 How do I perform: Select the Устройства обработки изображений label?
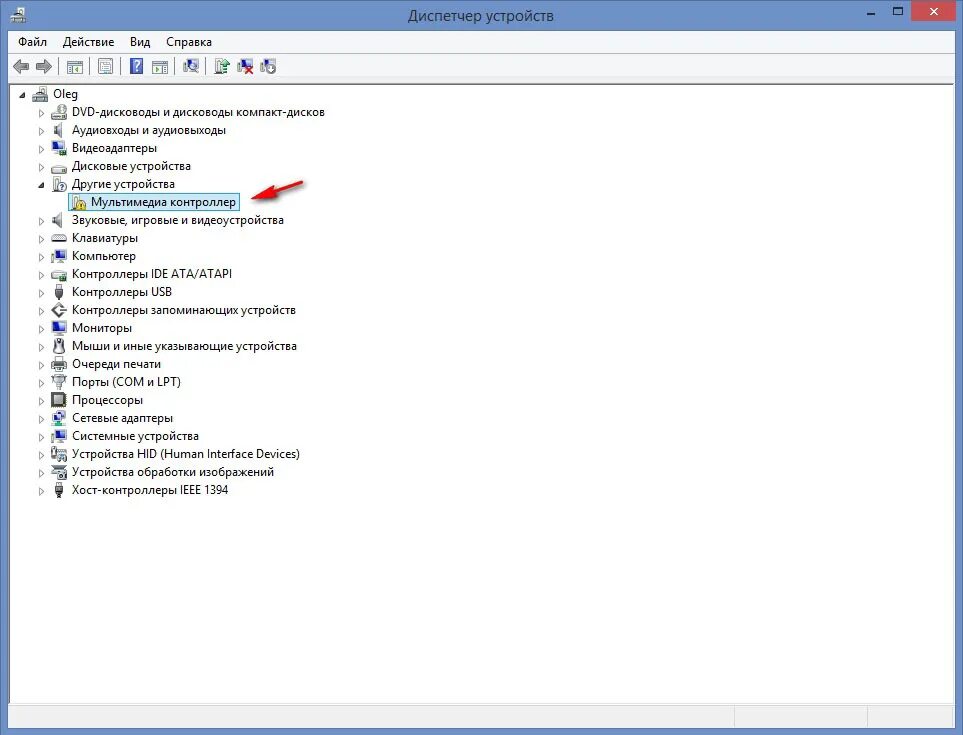pos(173,472)
